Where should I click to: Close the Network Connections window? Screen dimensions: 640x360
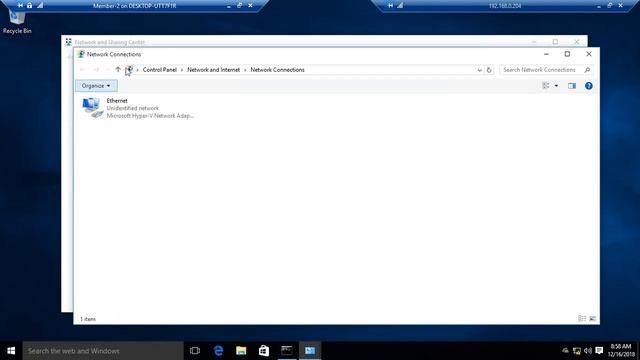(x=589, y=54)
